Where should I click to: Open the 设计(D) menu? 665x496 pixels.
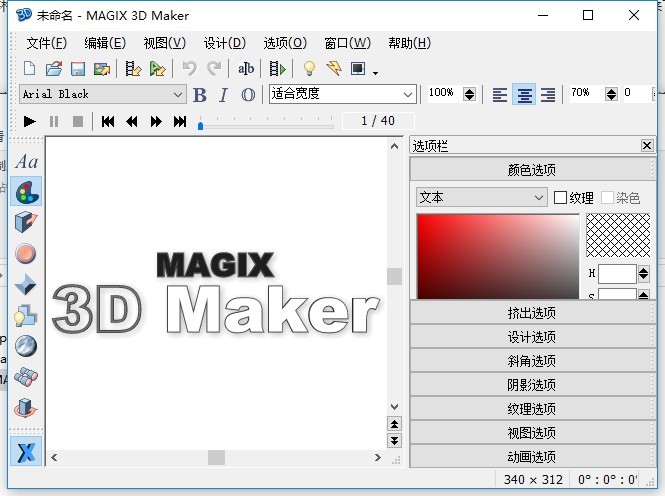[x=224, y=43]
